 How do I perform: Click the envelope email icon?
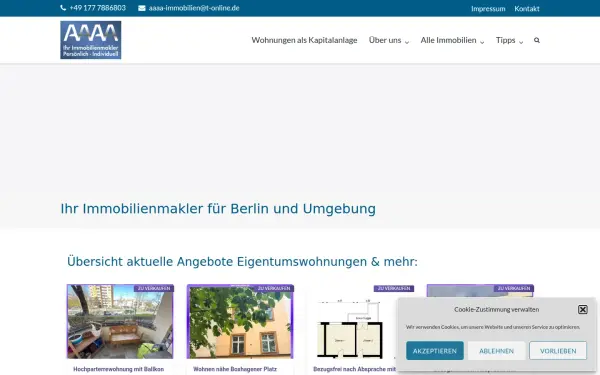(142, 8)
